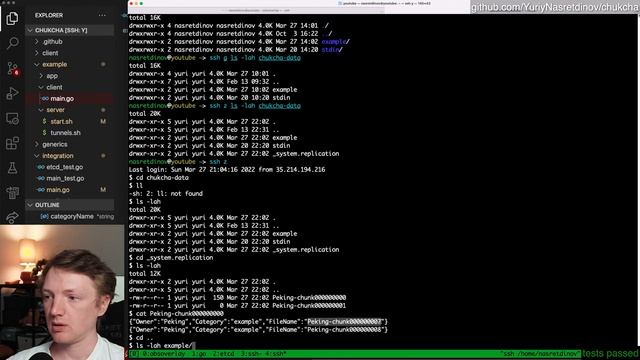This screenshot has width=640, height=360.
Task: Open Run and Debug view icon
Action: point(12,93)
